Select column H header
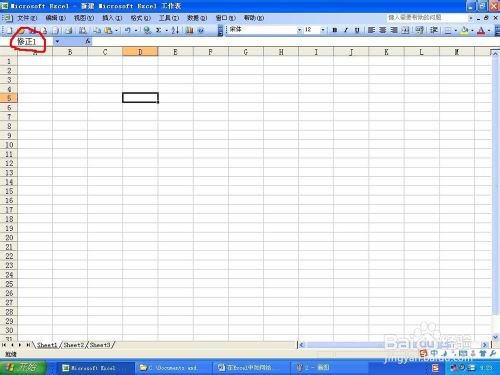The height and width of the screenshot is (375, 500). [x=281, y=52]
